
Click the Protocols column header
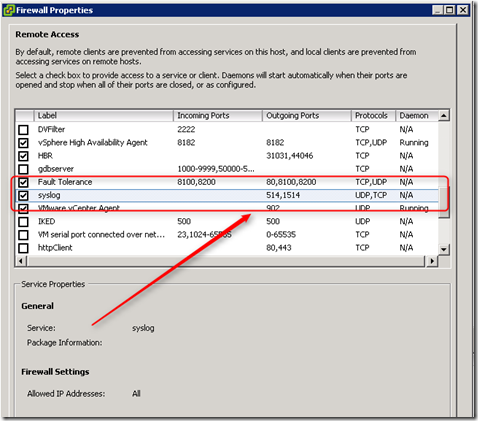click(x=373, y=116)
